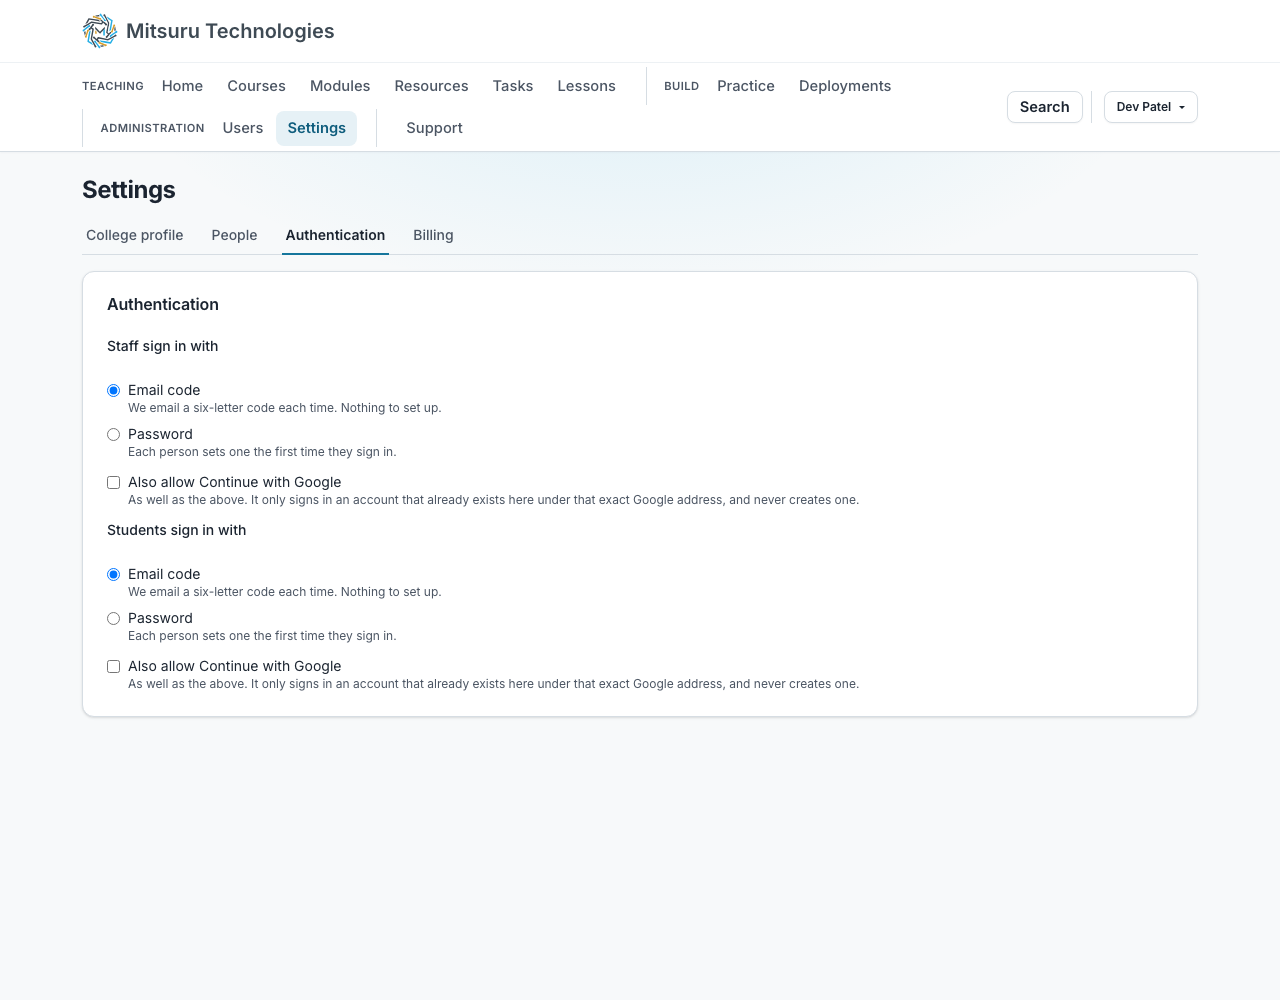
Task: Choose Password option for students sign in
Action: point(113,618)
